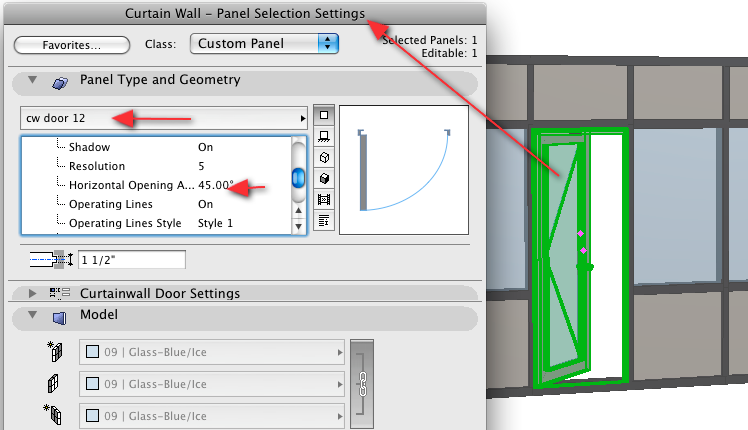
Task: Click the parameter list scroll down arrow
Action: tap(299, 226)
